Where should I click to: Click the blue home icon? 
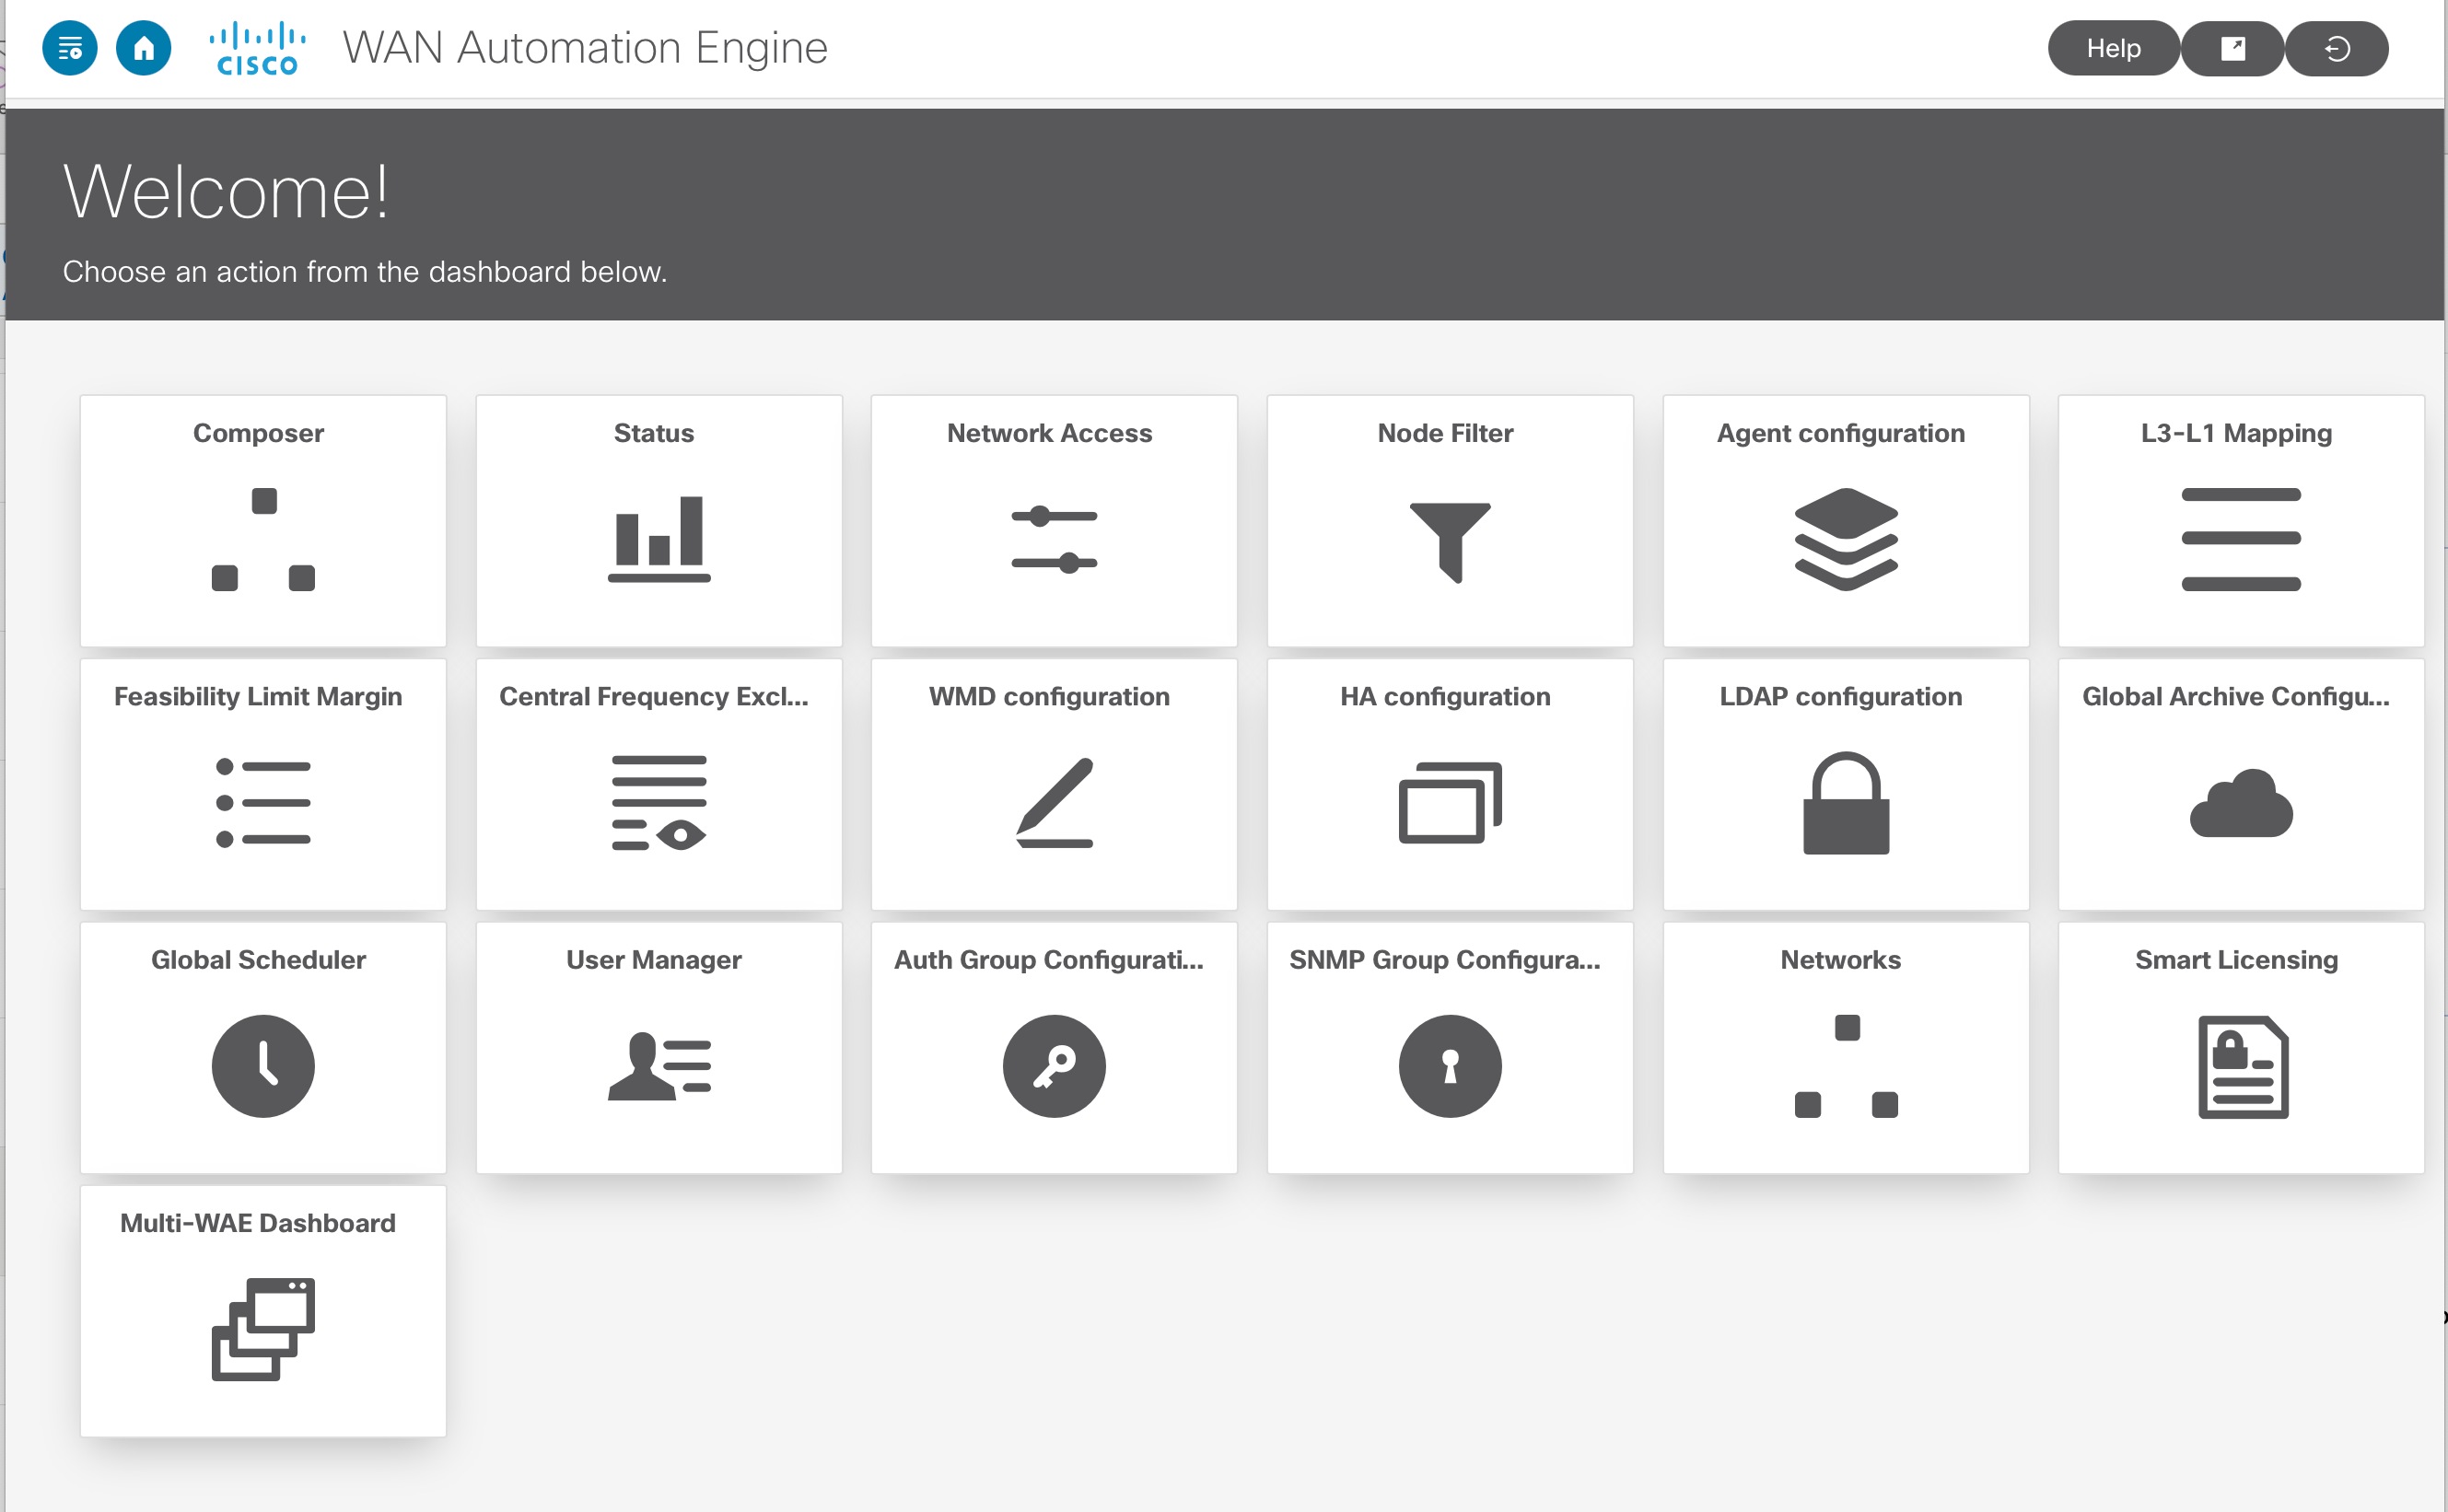[x=144, y=48]
